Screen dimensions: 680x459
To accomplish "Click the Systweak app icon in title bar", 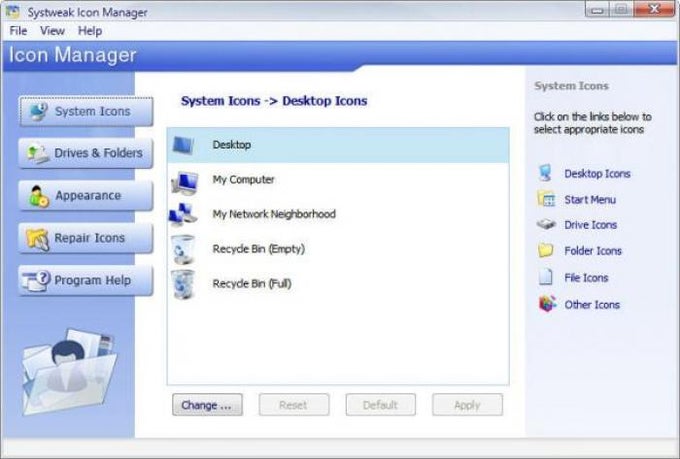I will tap(13, 12).
